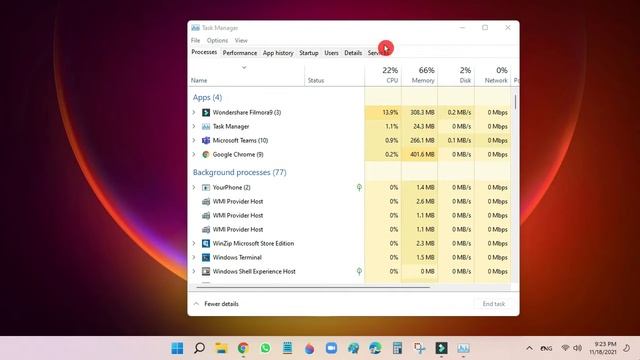640x360 pixels.
Task: Sort processes by the Network column header
Action: coord(493,75)
